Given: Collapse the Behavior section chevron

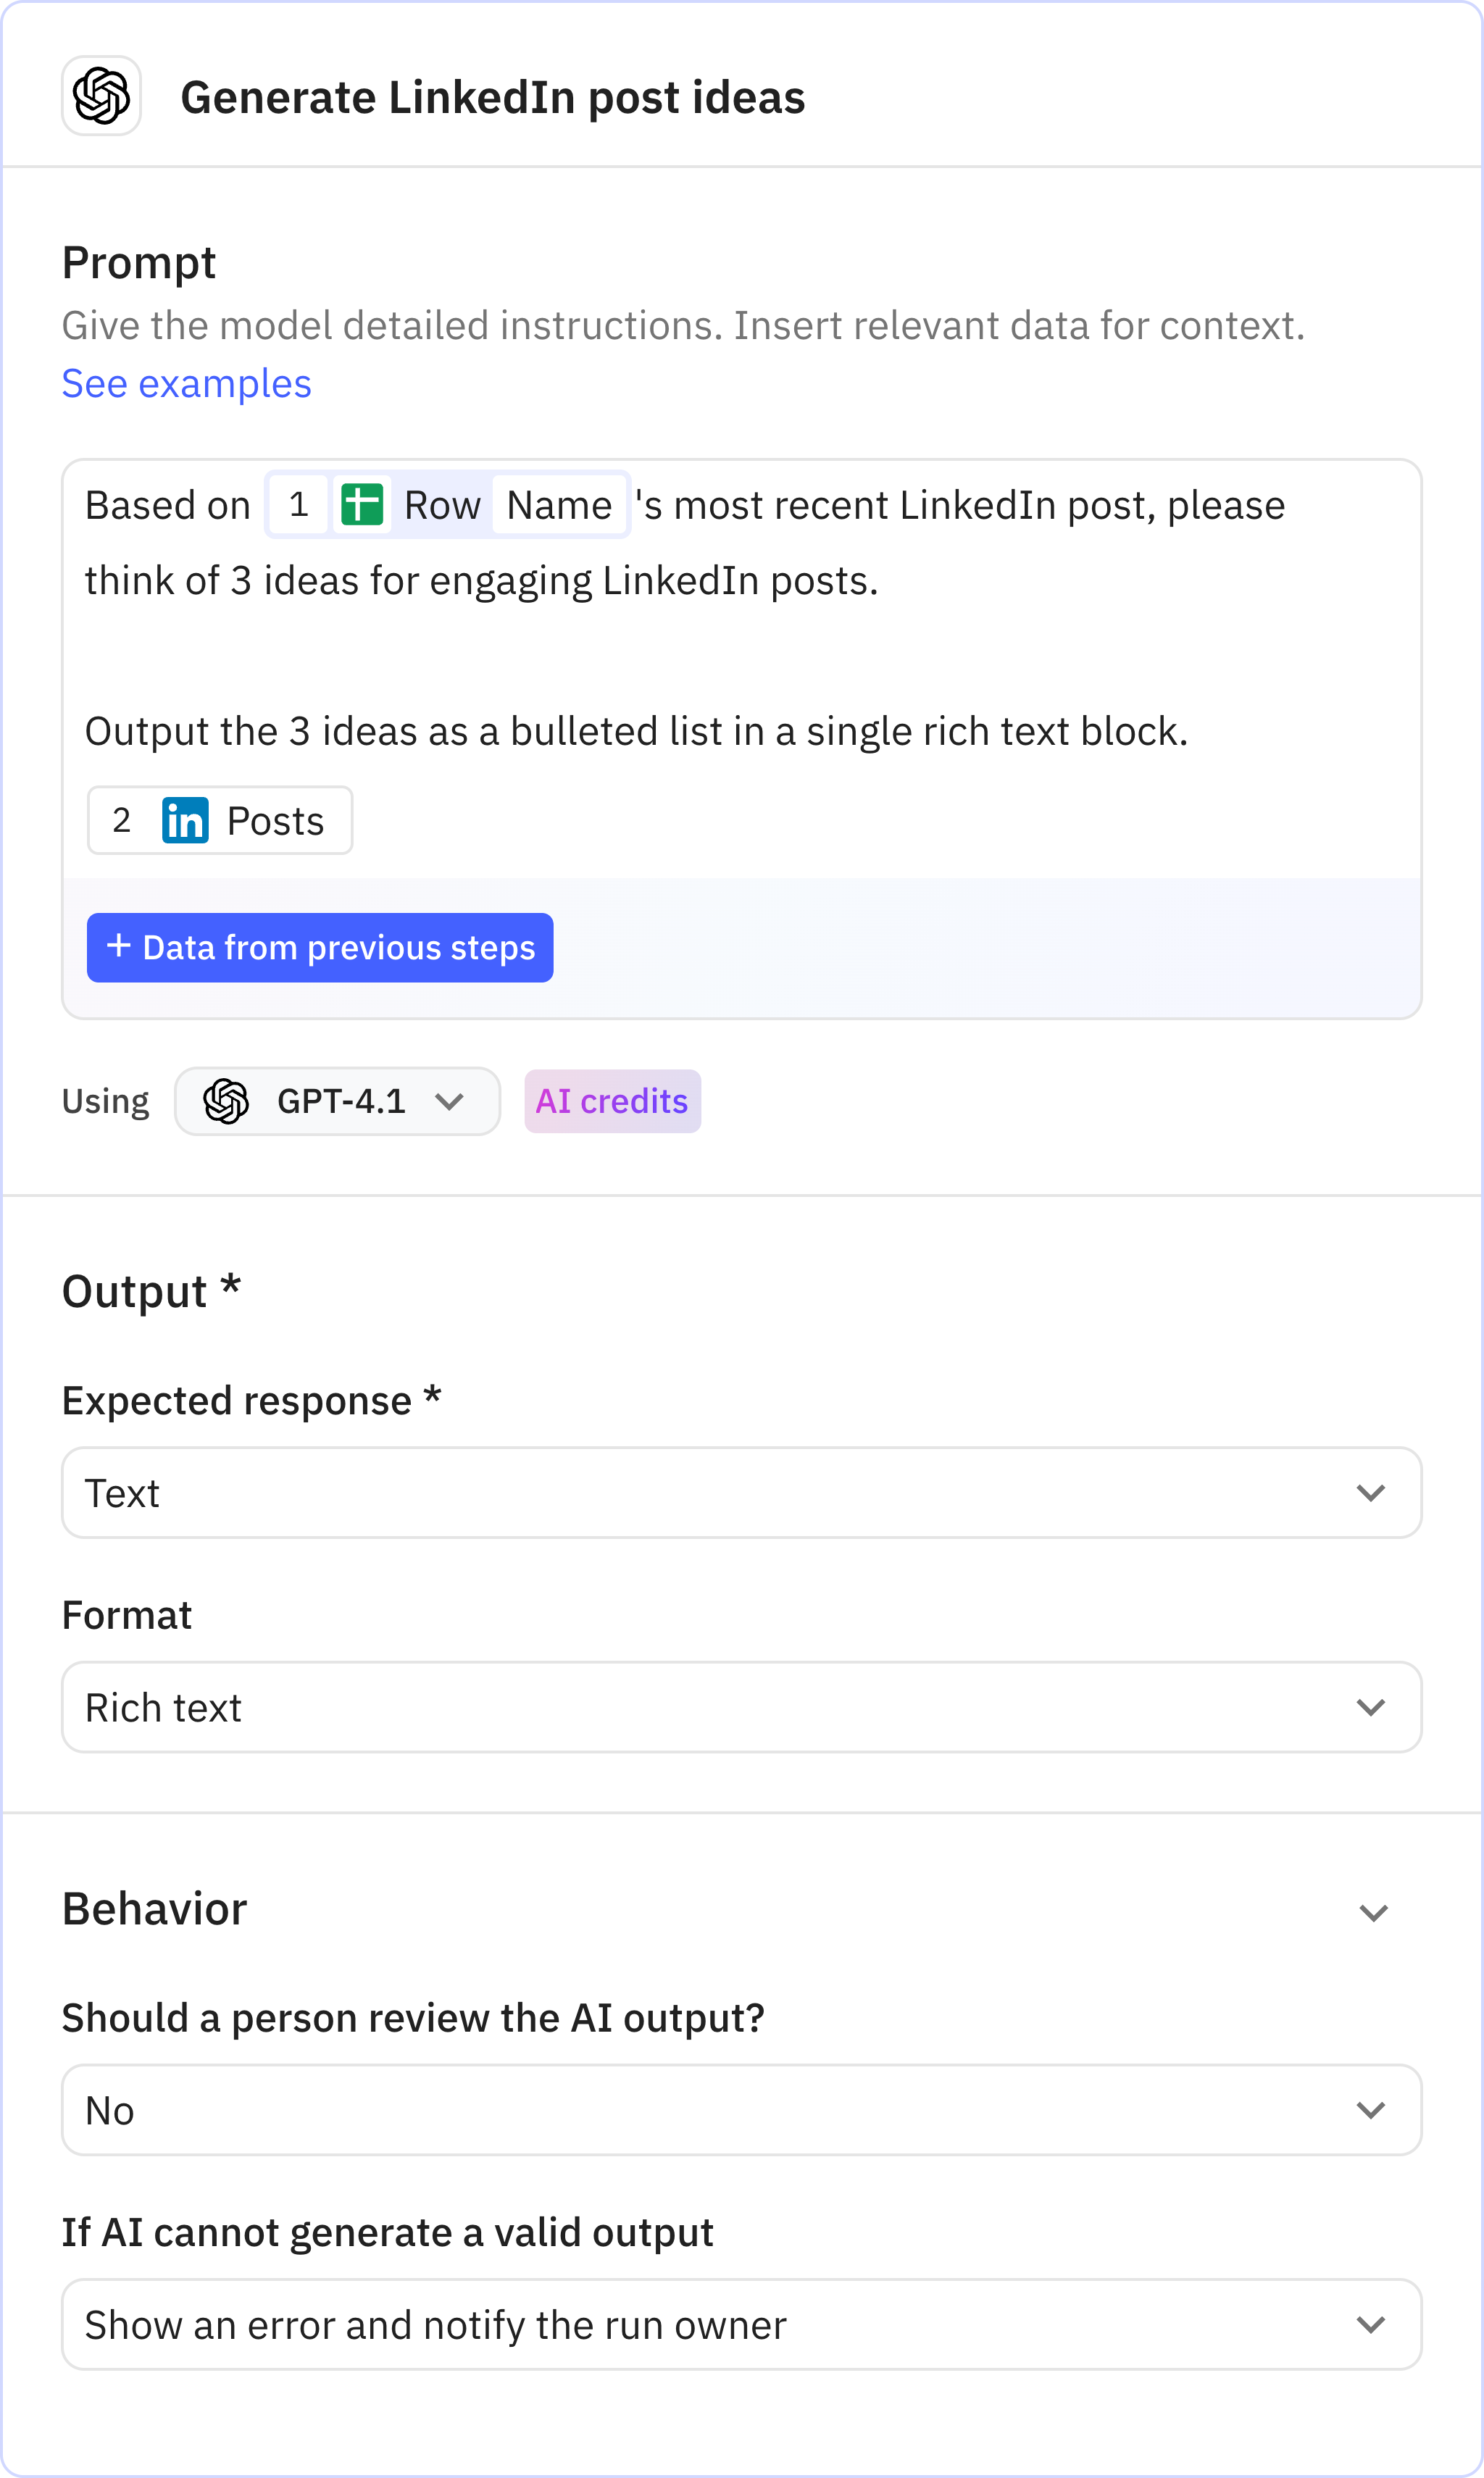Looking at the screenshot, I should click(x=1373, y=1912).
